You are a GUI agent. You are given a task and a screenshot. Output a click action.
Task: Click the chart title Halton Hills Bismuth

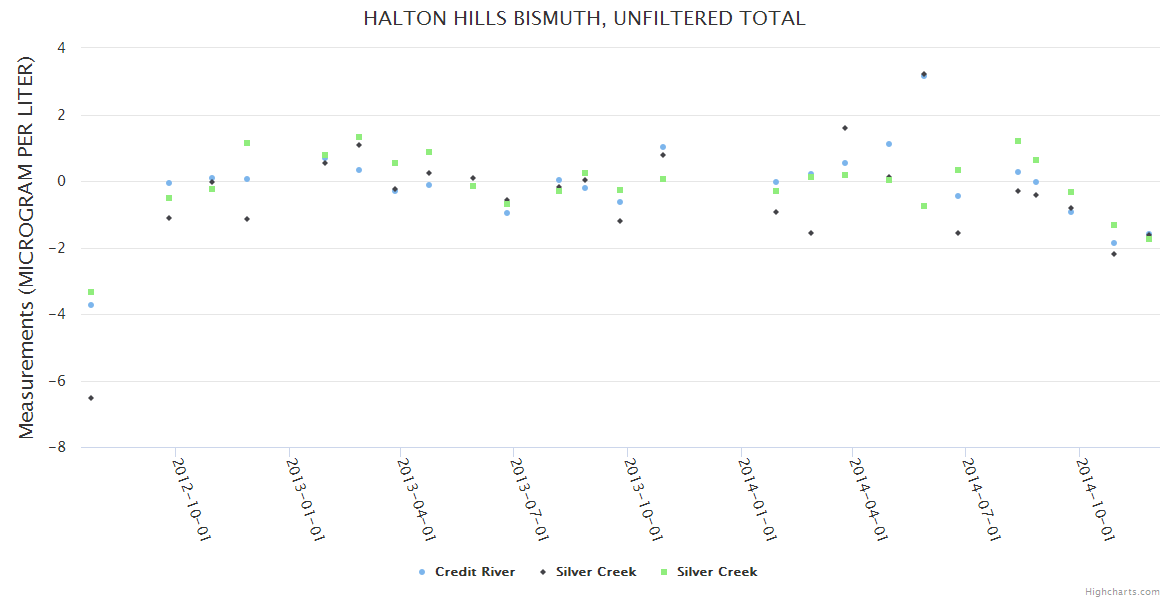point(584,18)
